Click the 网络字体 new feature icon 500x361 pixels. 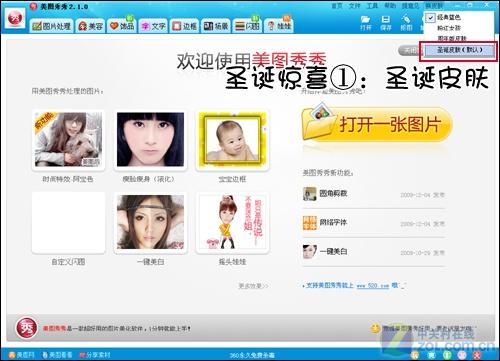(x=309, y=223)
